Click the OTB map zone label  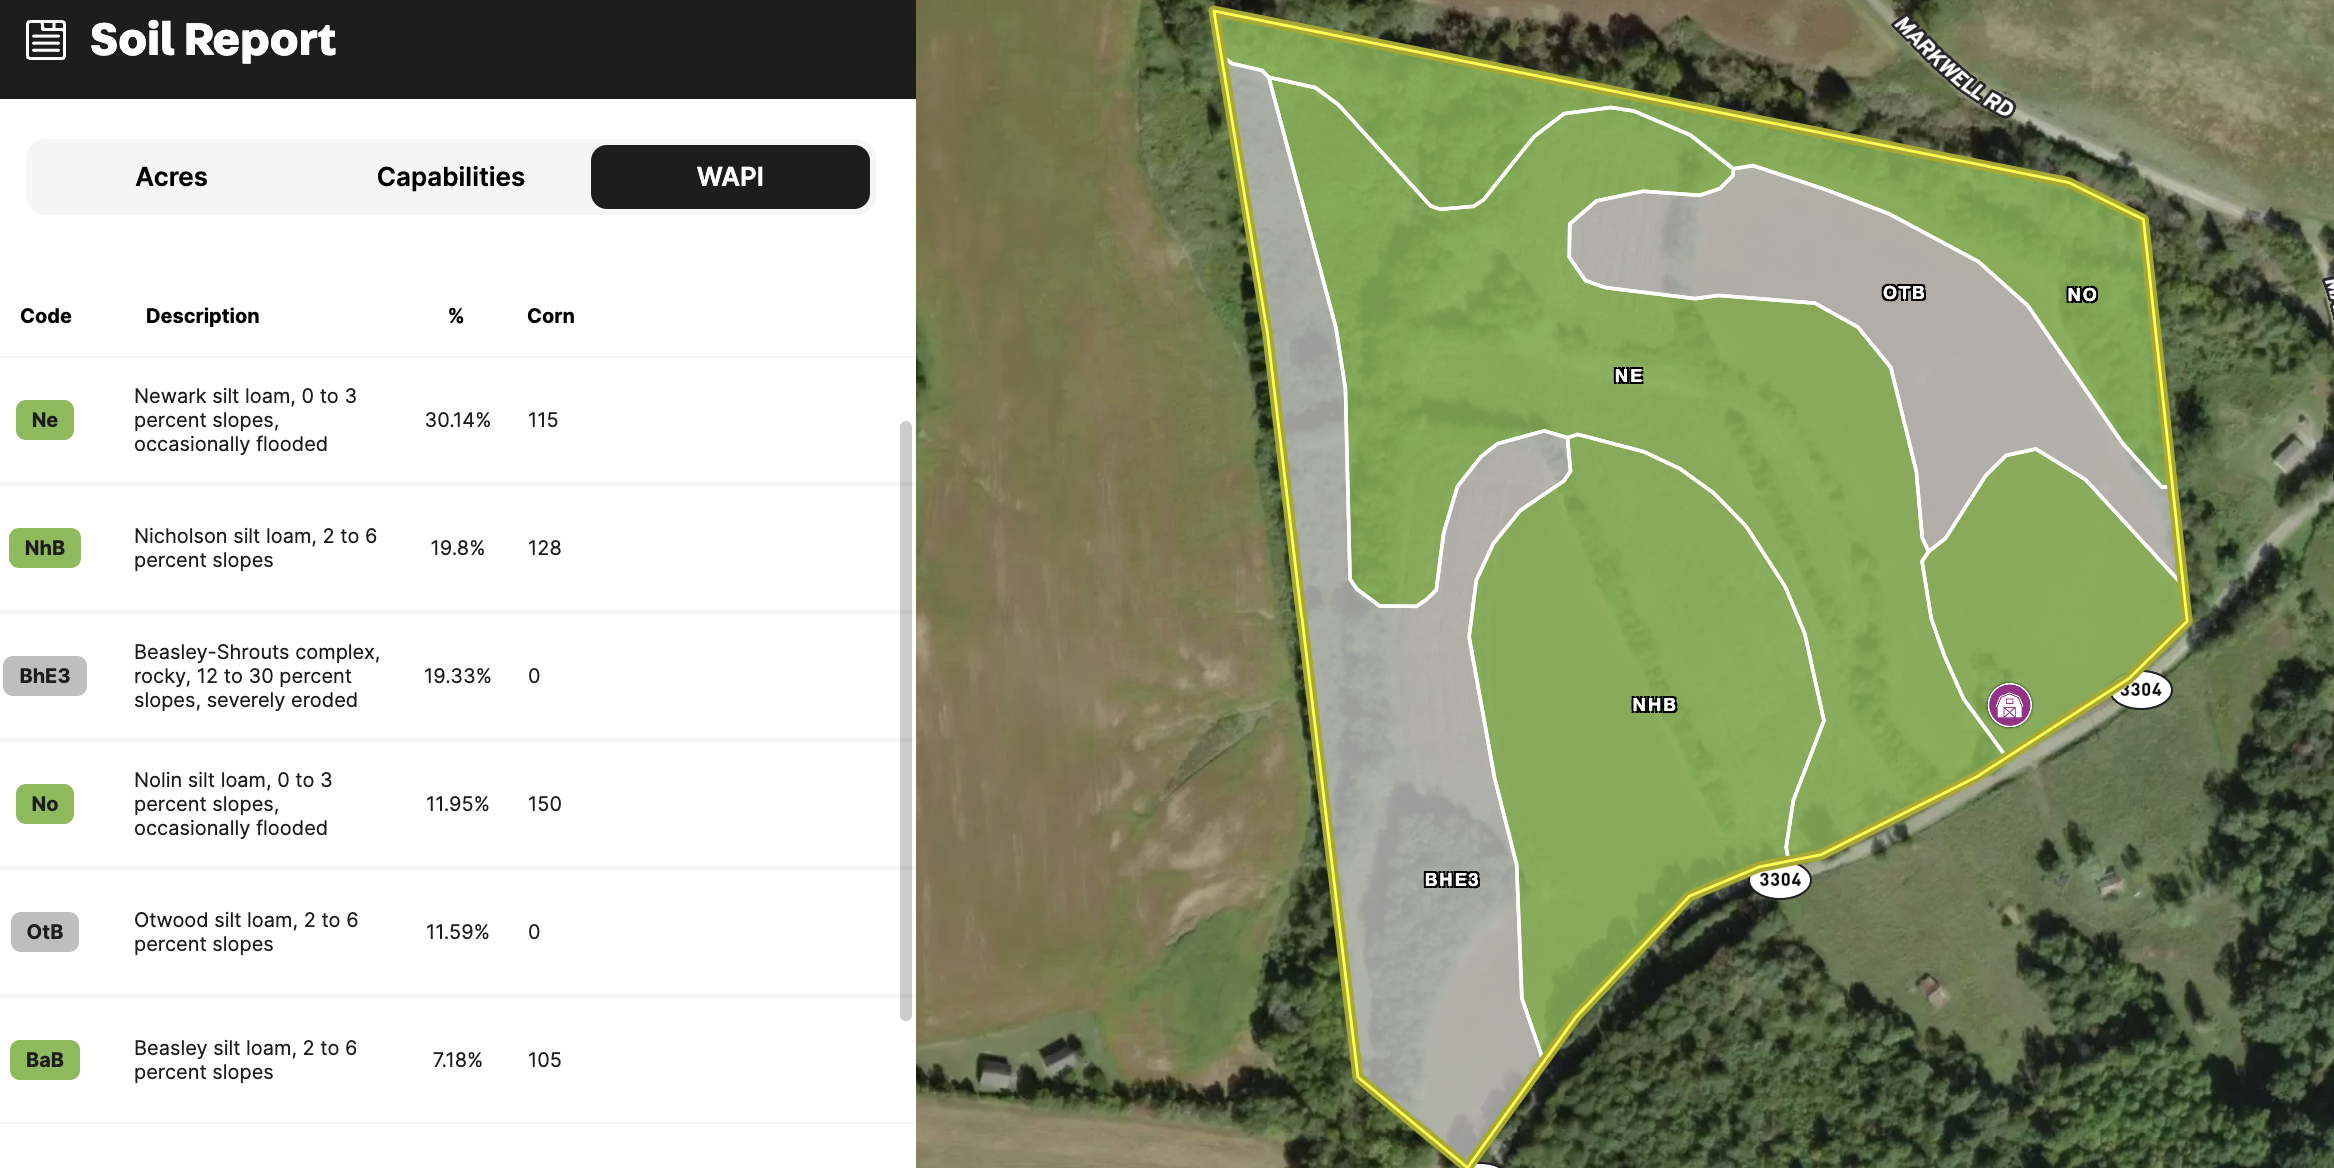tap(1904, 293)
